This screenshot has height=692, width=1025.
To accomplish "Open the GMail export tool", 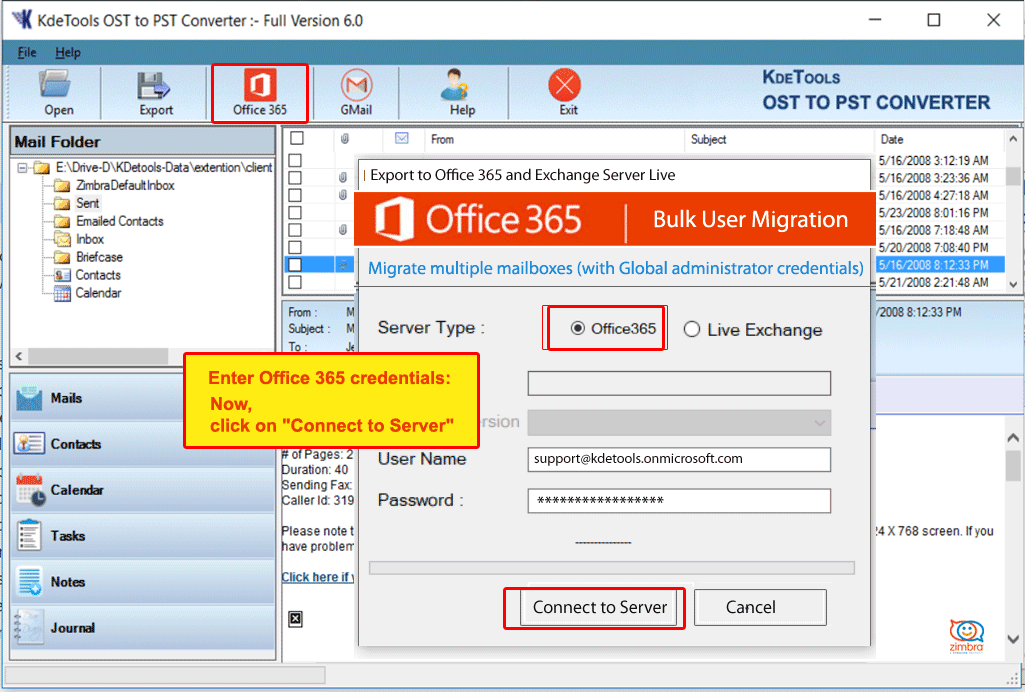I will pos(356,92).
